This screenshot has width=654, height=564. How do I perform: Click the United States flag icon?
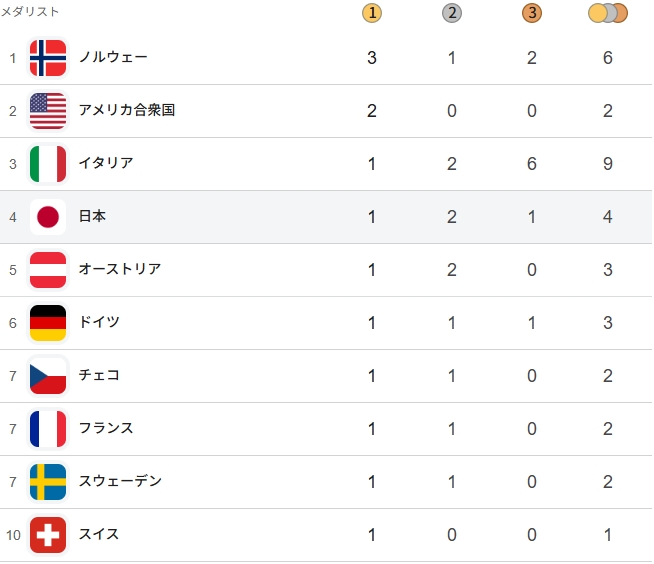48,111
